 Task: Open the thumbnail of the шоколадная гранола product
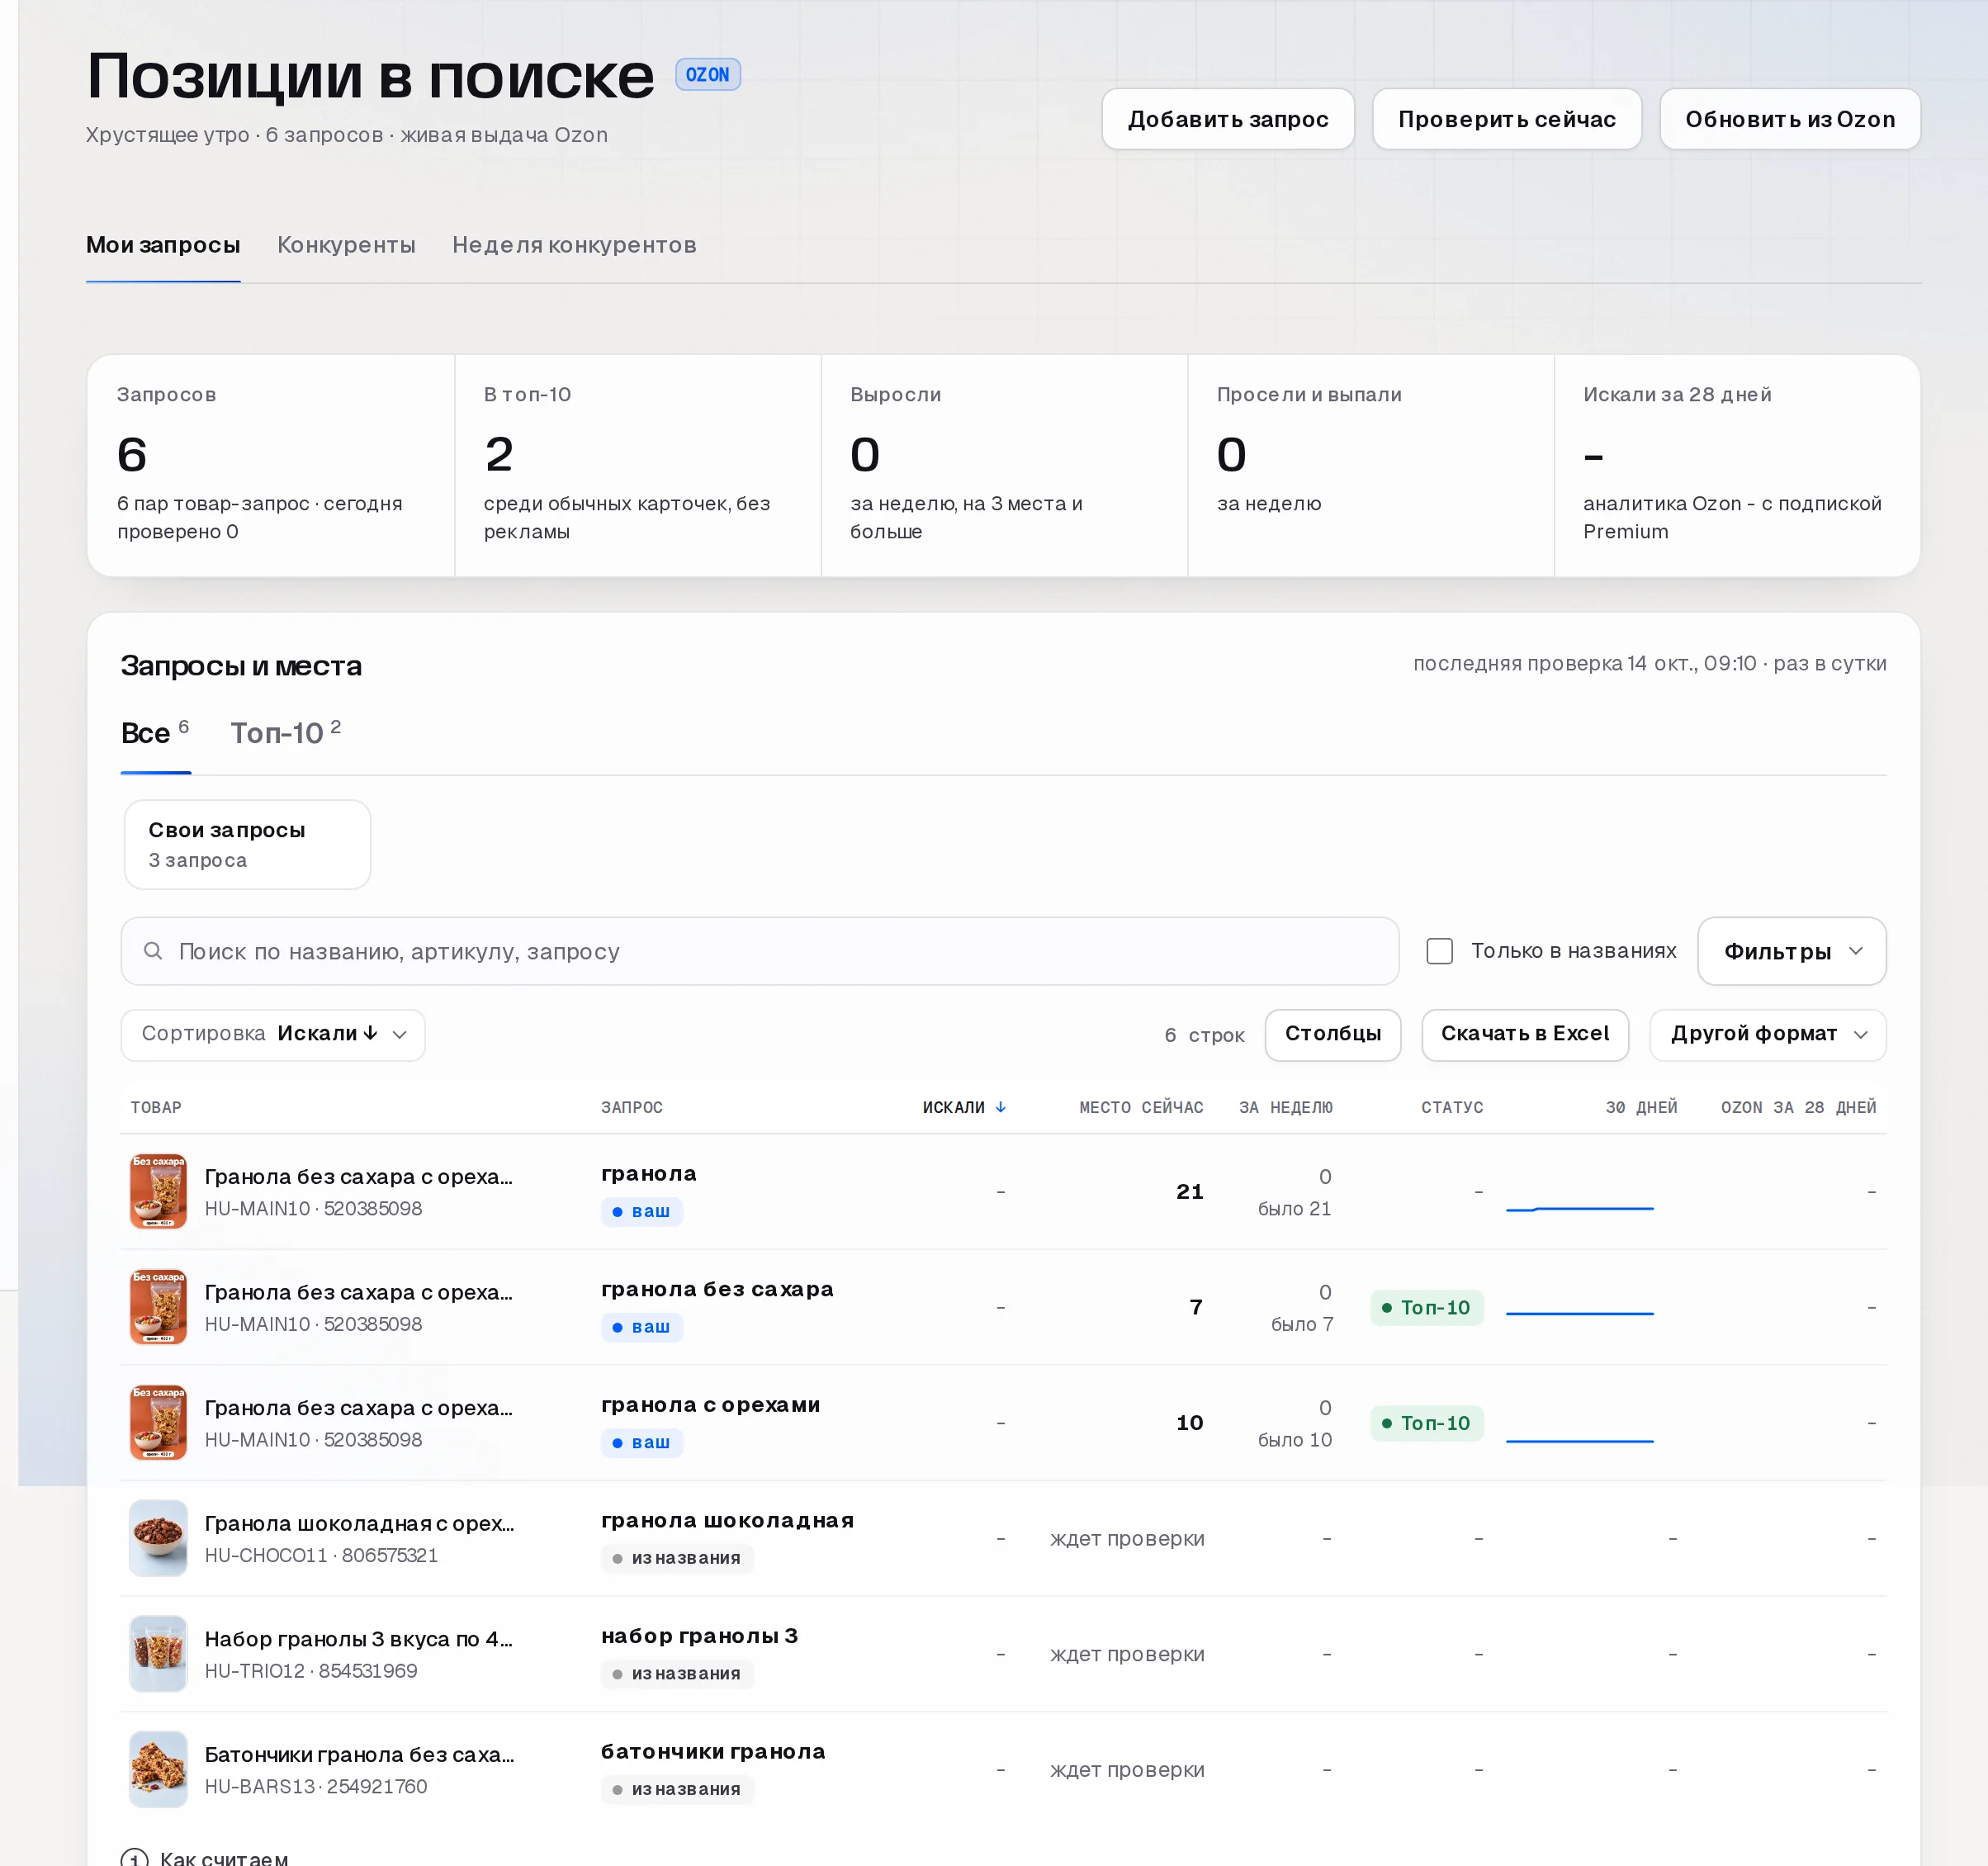pos(158,1538)
